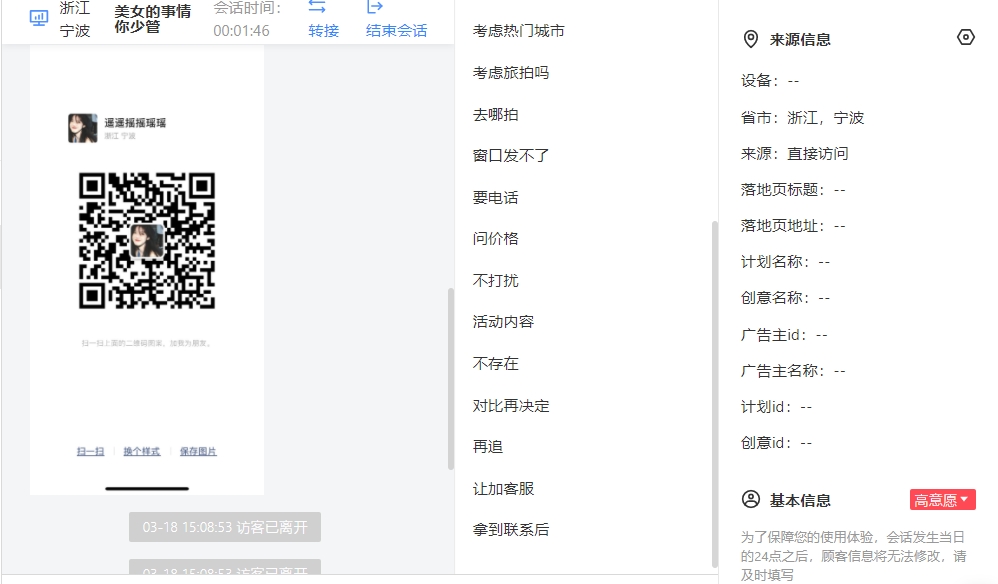This screenshot has height=584, width=998.
Task: Click the 省市: 浙江, 宁波 row
Action: 803,118
